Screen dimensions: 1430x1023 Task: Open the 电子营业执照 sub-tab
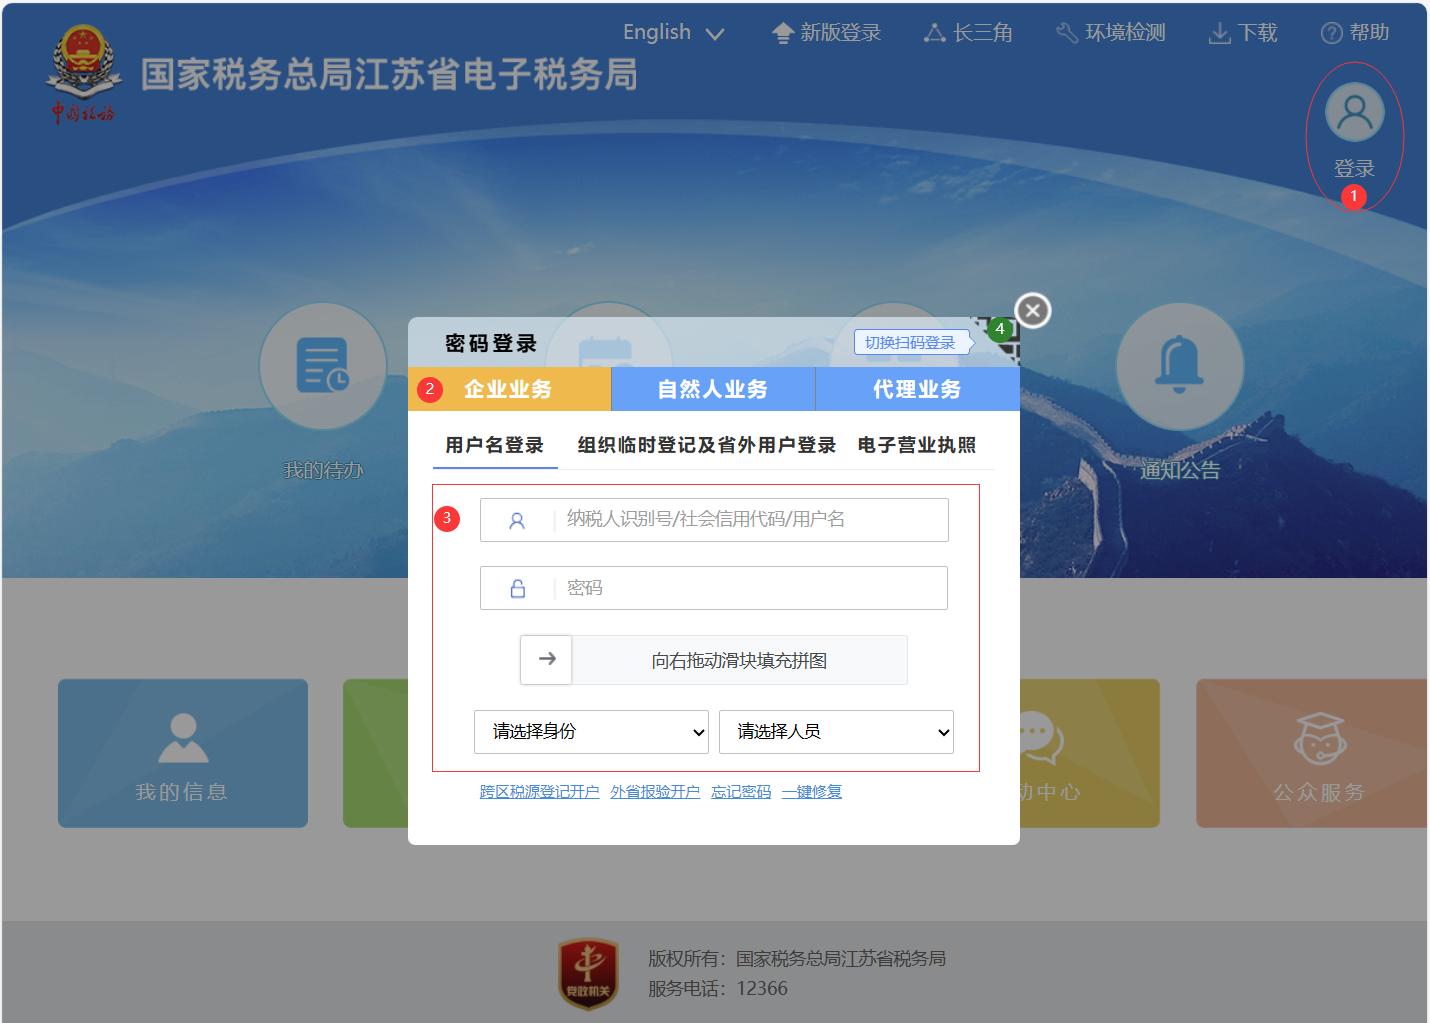(x=917, y=445)
